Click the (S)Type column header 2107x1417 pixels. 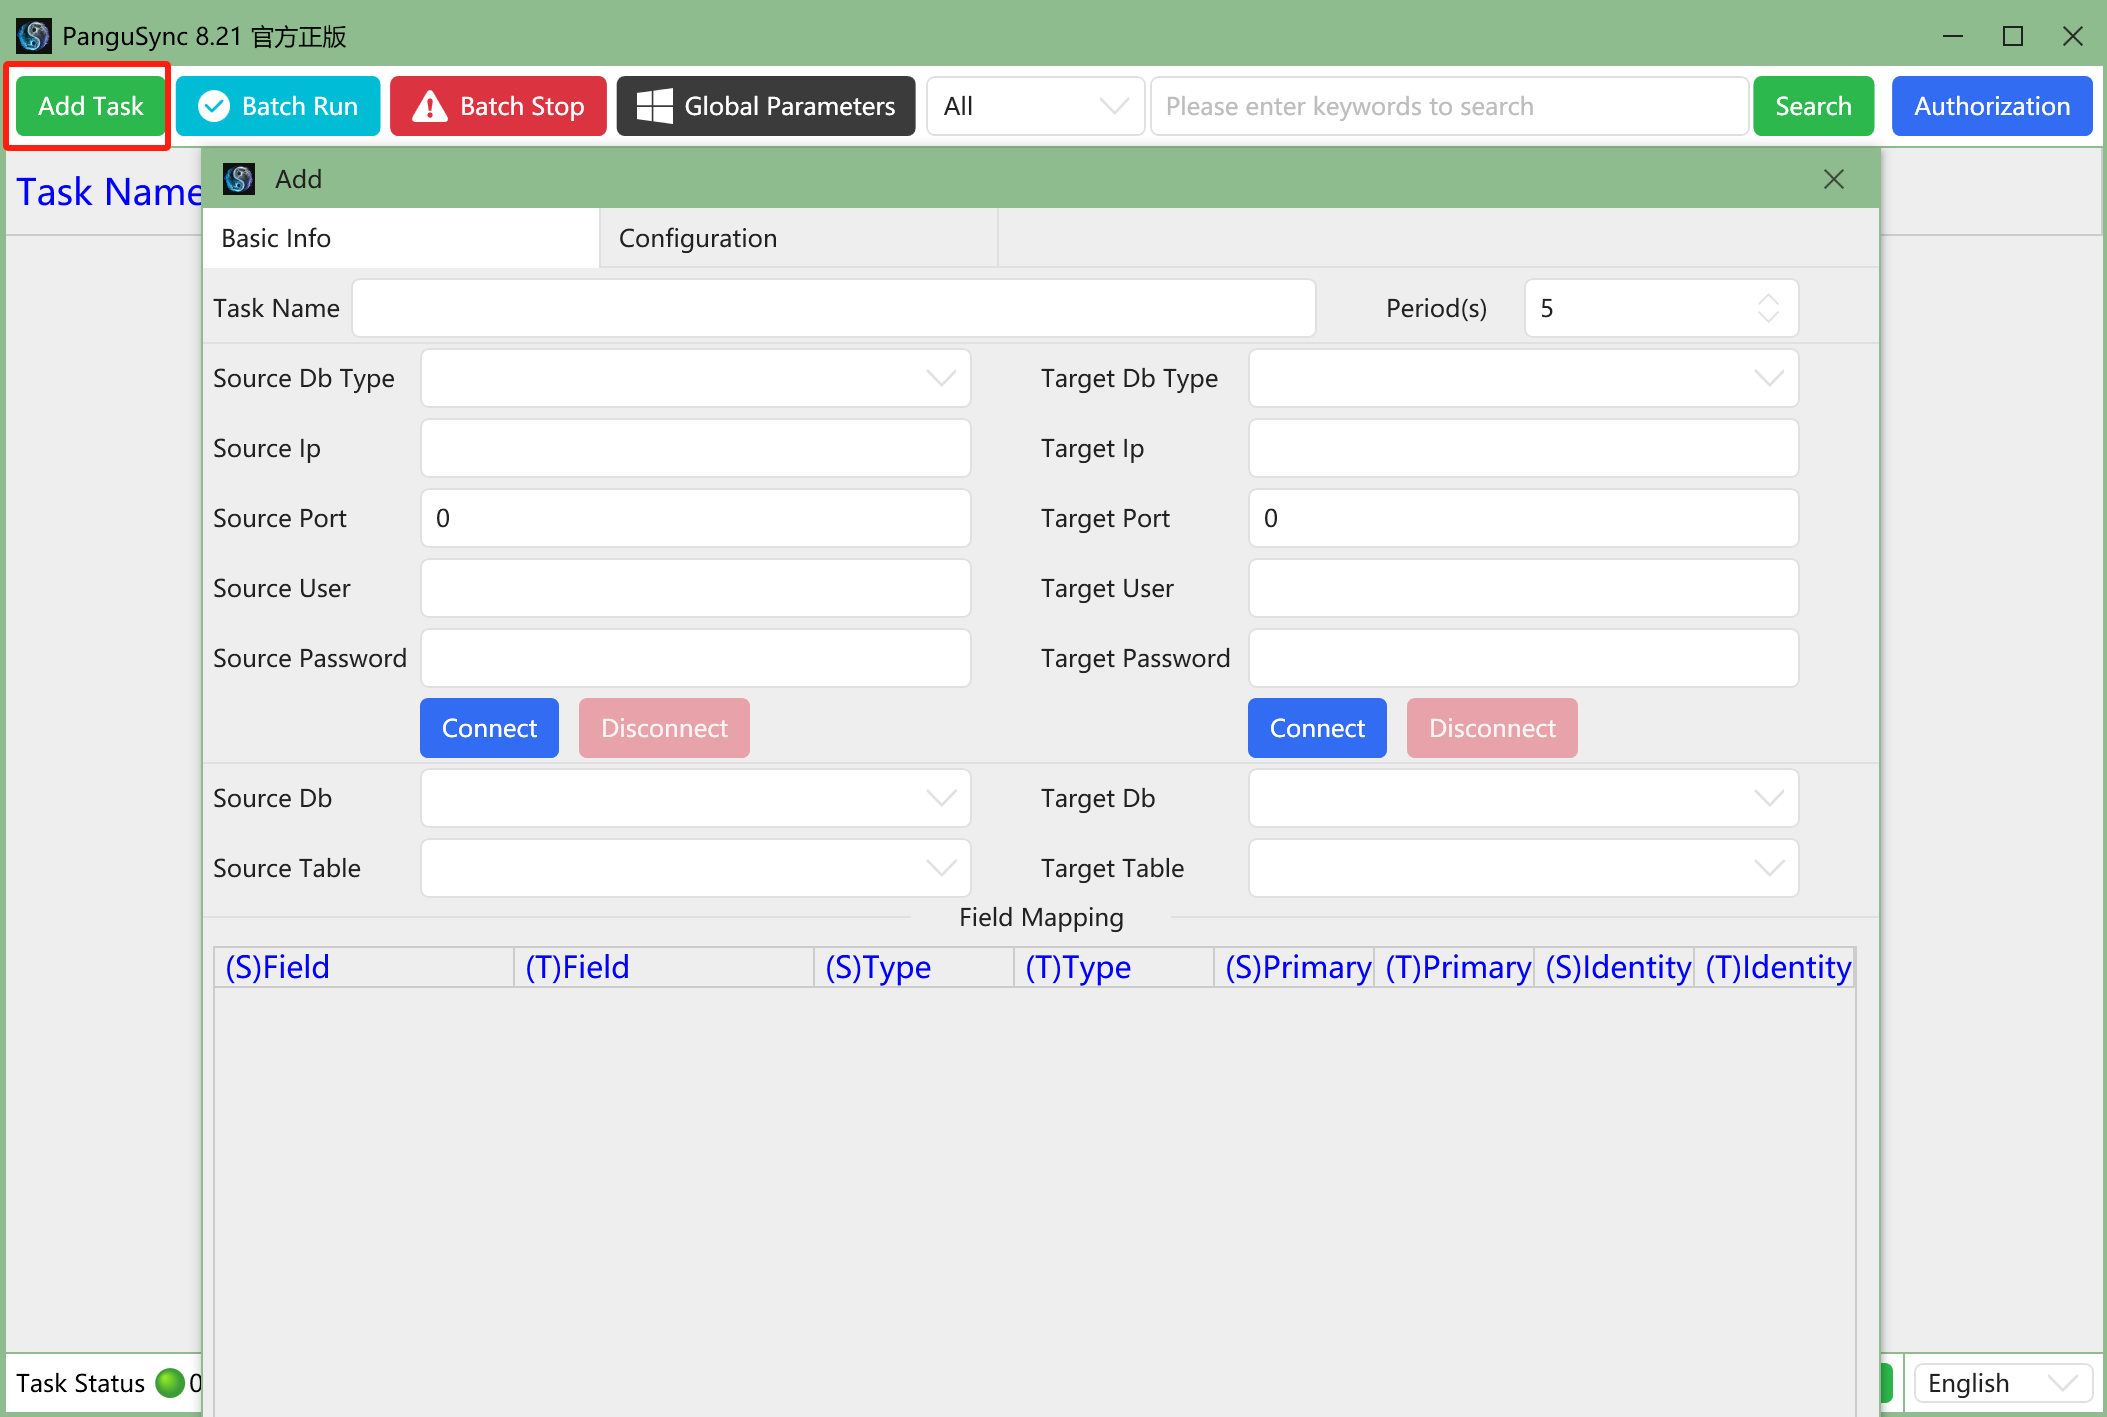pos(914,967)
